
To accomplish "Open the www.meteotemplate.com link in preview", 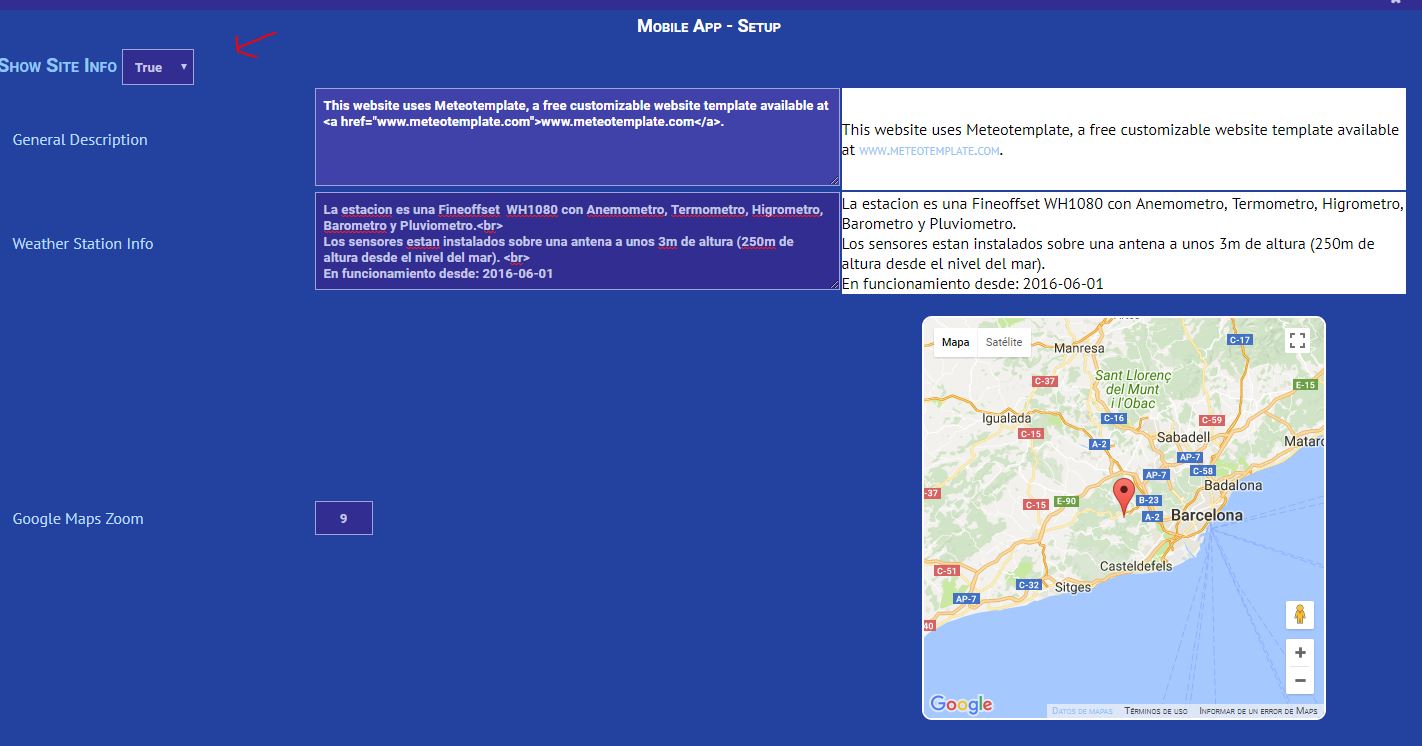I will pos(929,151).
